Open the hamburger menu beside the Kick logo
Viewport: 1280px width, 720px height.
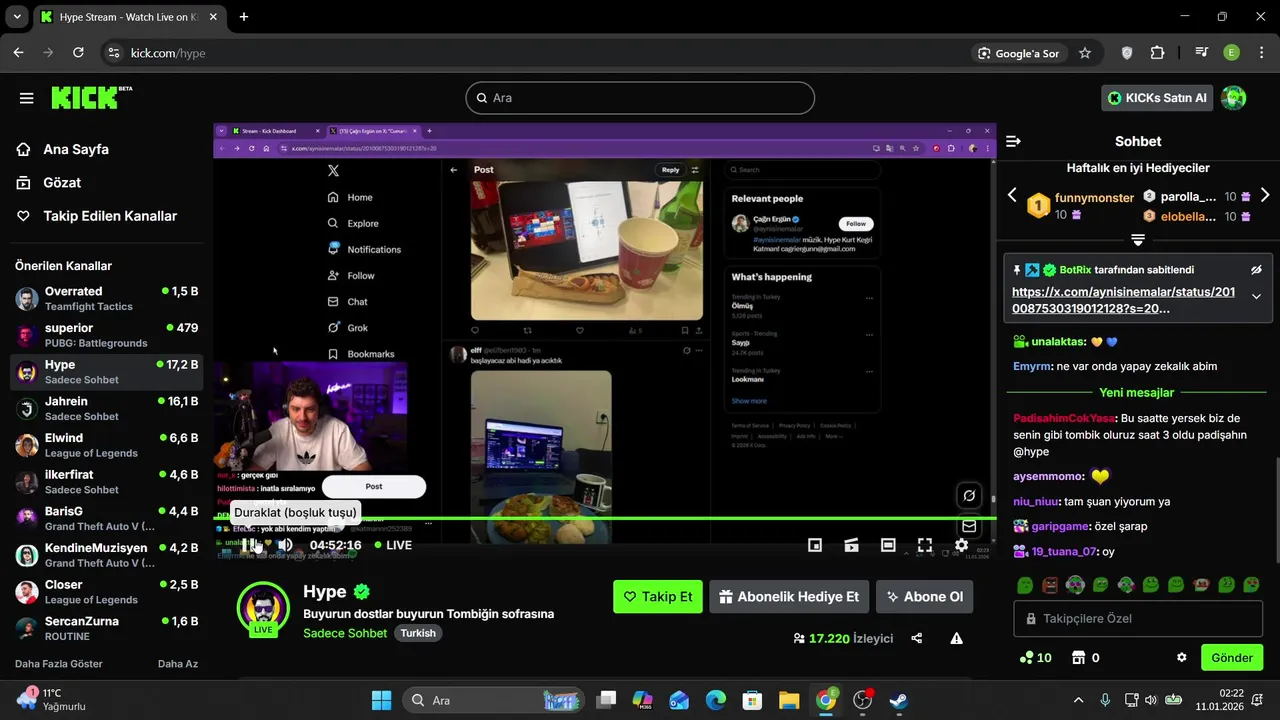[x=26, y=98]
